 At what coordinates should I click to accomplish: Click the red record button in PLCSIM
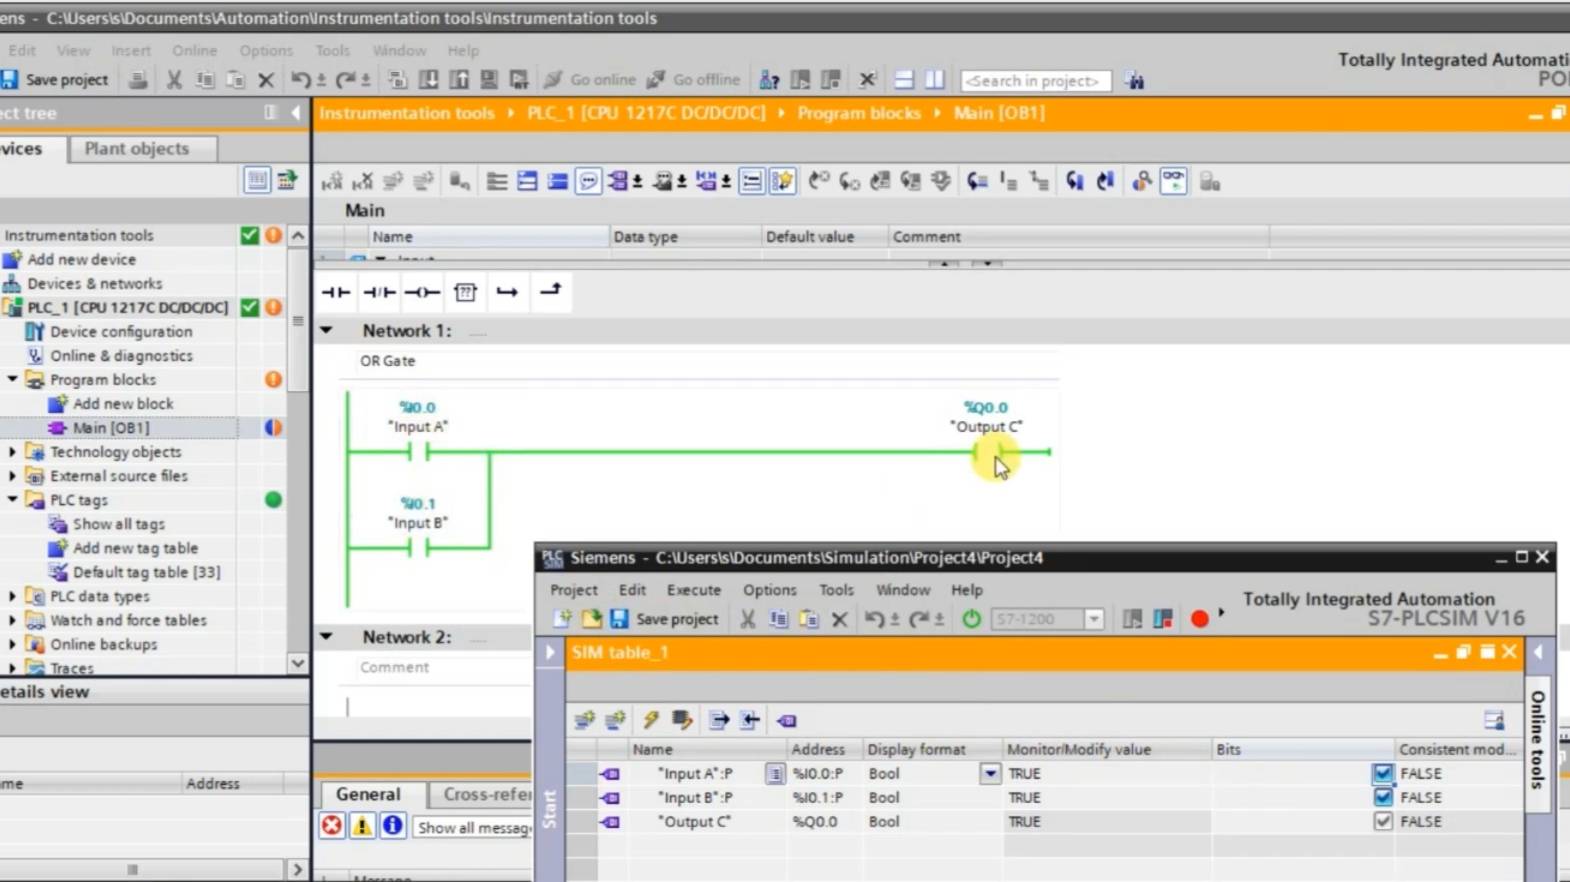1200,619
